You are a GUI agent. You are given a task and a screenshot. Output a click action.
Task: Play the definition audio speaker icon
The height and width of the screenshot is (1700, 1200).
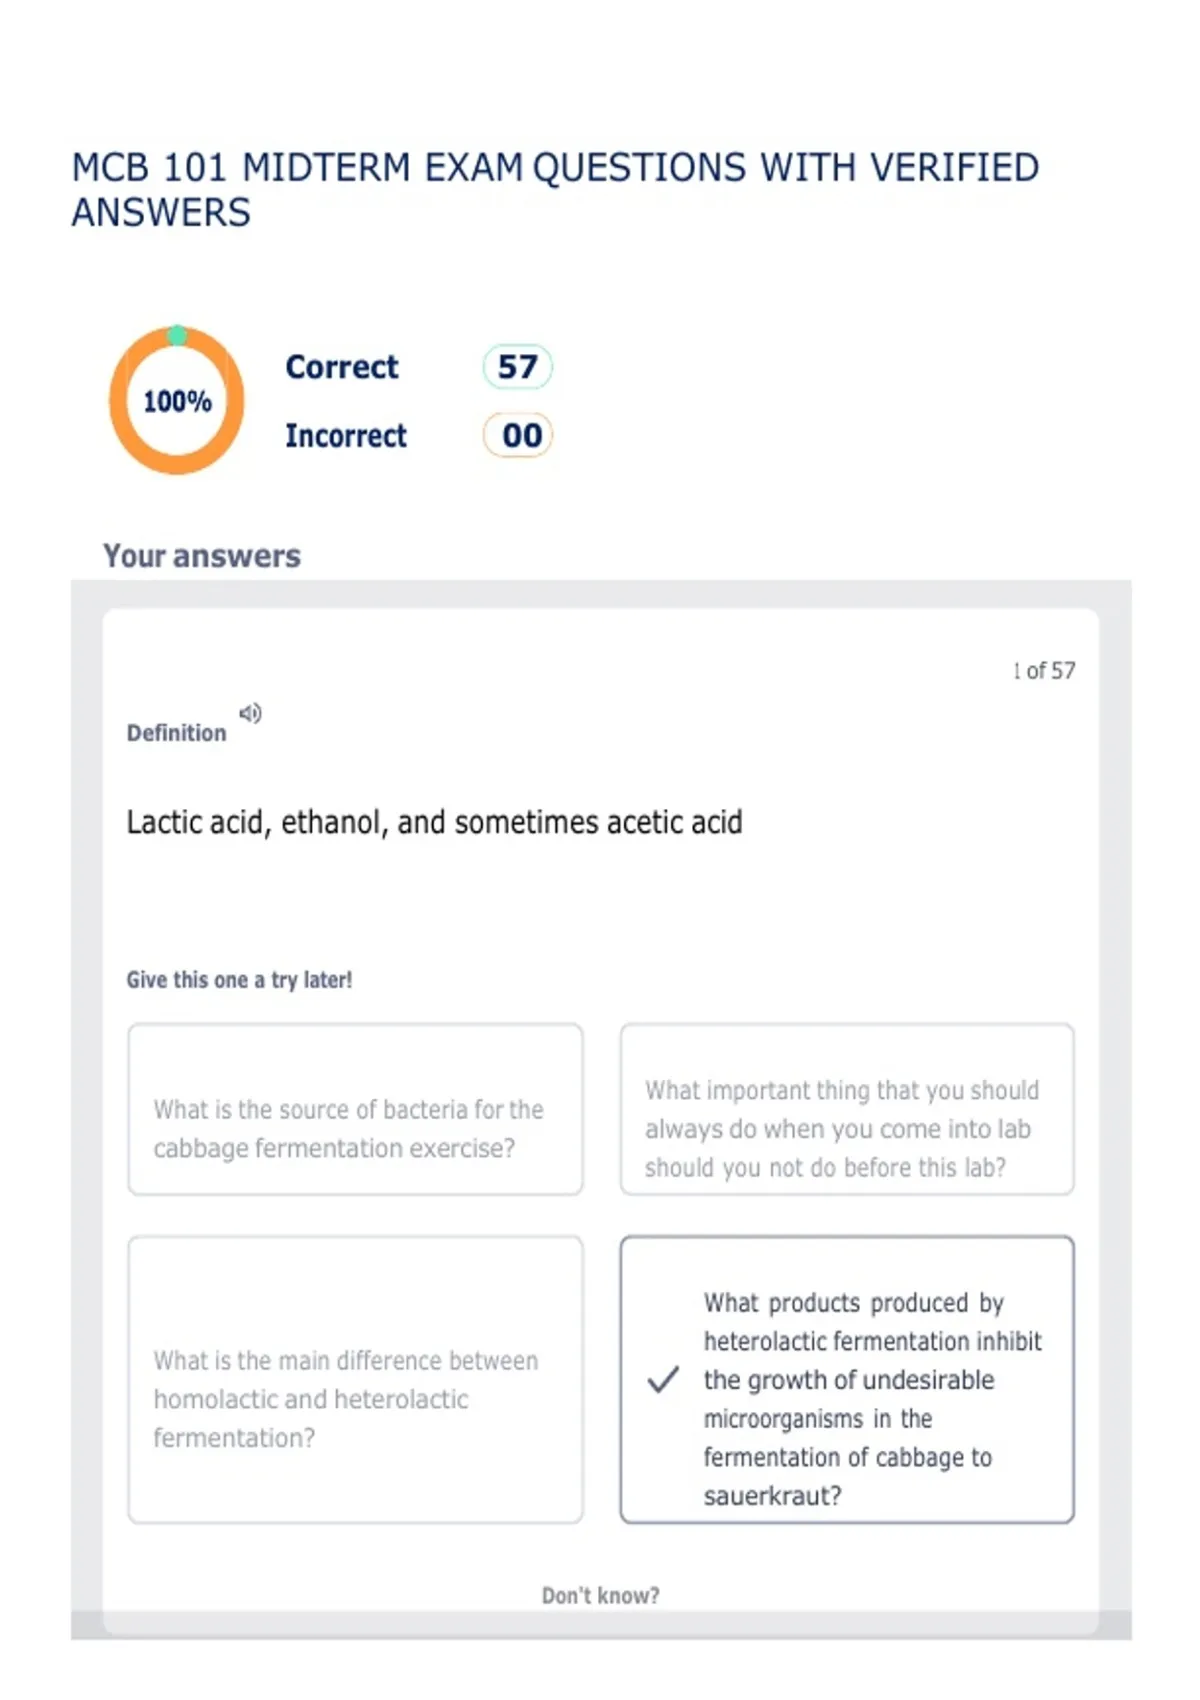[250, 713]
